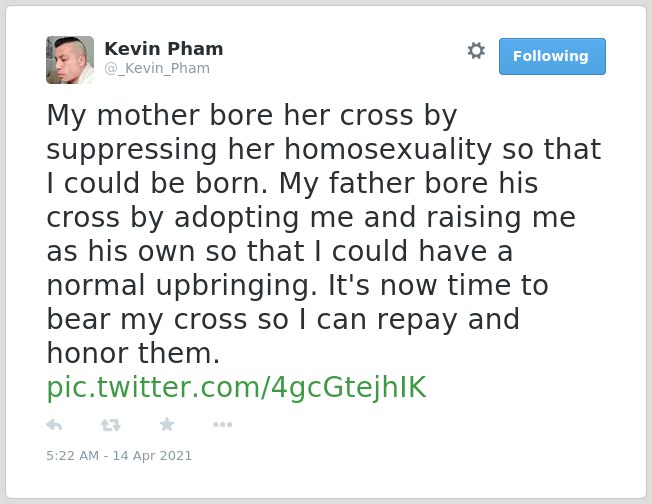Open the pic.twitter.com/4gcGtejhIK link

(x=237, y=388)
